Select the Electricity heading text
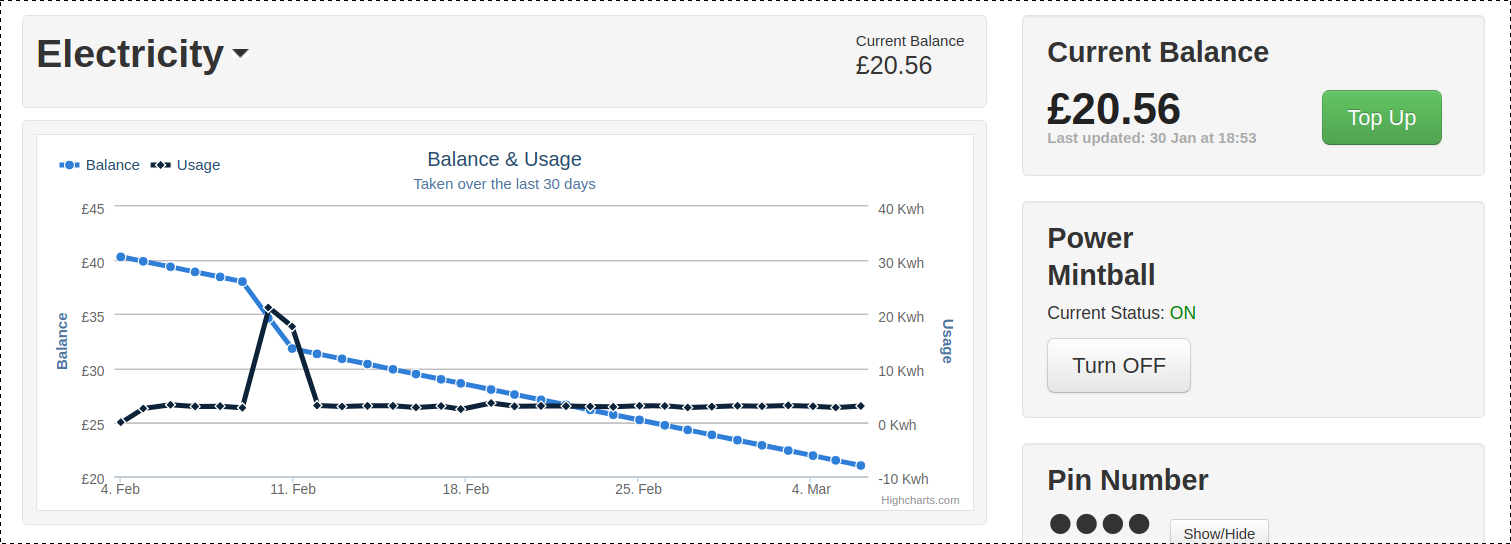The height and width of the screenshot is (544, 1511). [130, 54]
